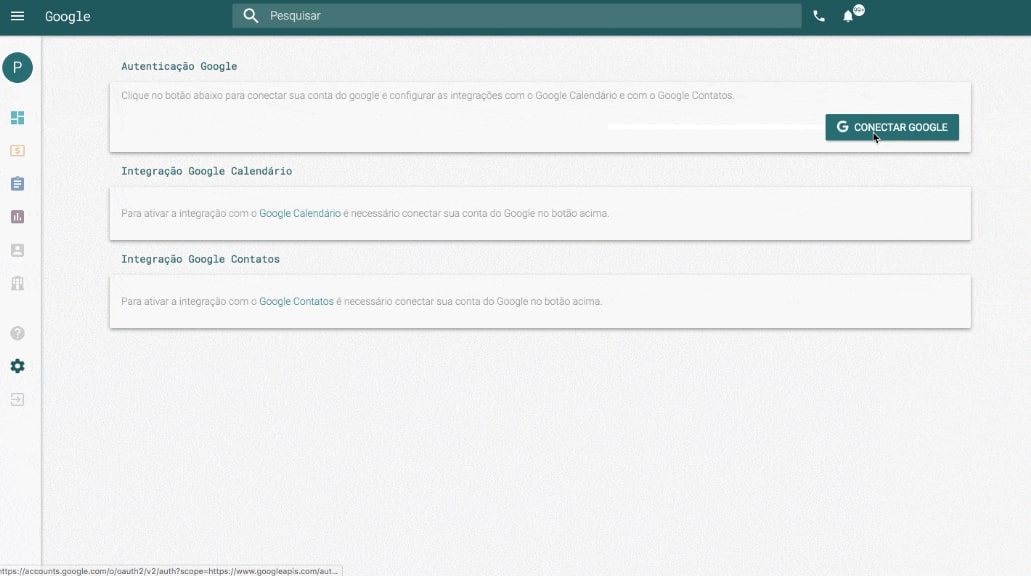This screenshot has width=1031, height=576.
Task: Click the text starting 'Clique no botão abaixo'
Action: (427, 95)
